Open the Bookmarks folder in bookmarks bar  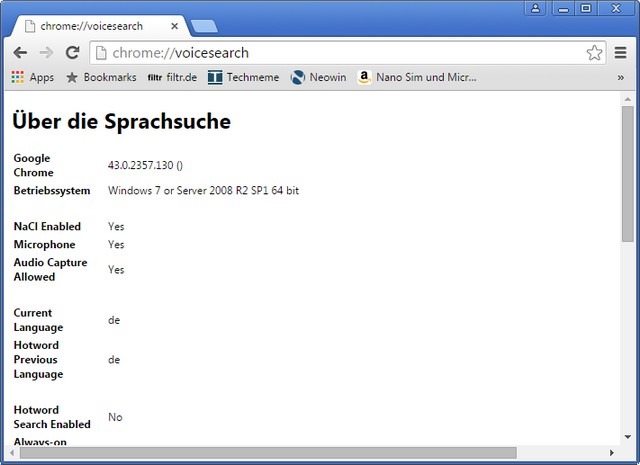(101, 77)
